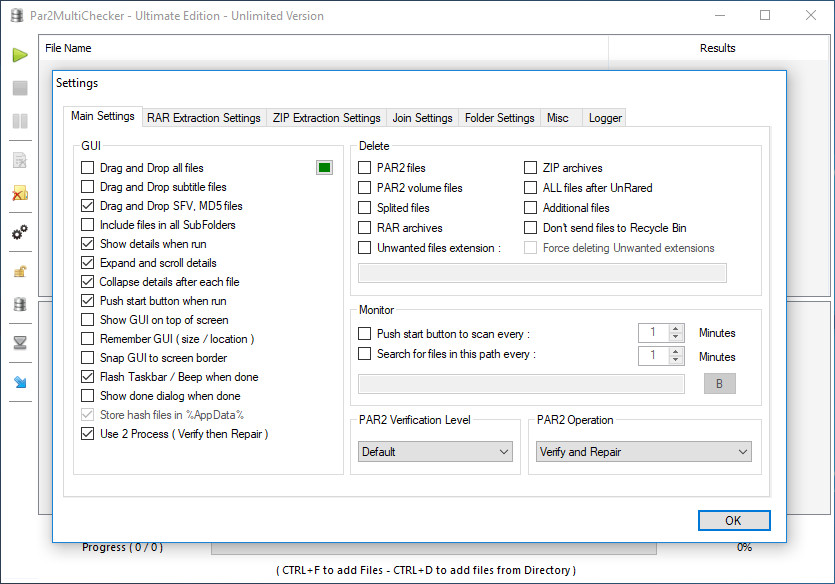Switch to Main Settings tab
This screenshot has width=835, height=584.
103,116
